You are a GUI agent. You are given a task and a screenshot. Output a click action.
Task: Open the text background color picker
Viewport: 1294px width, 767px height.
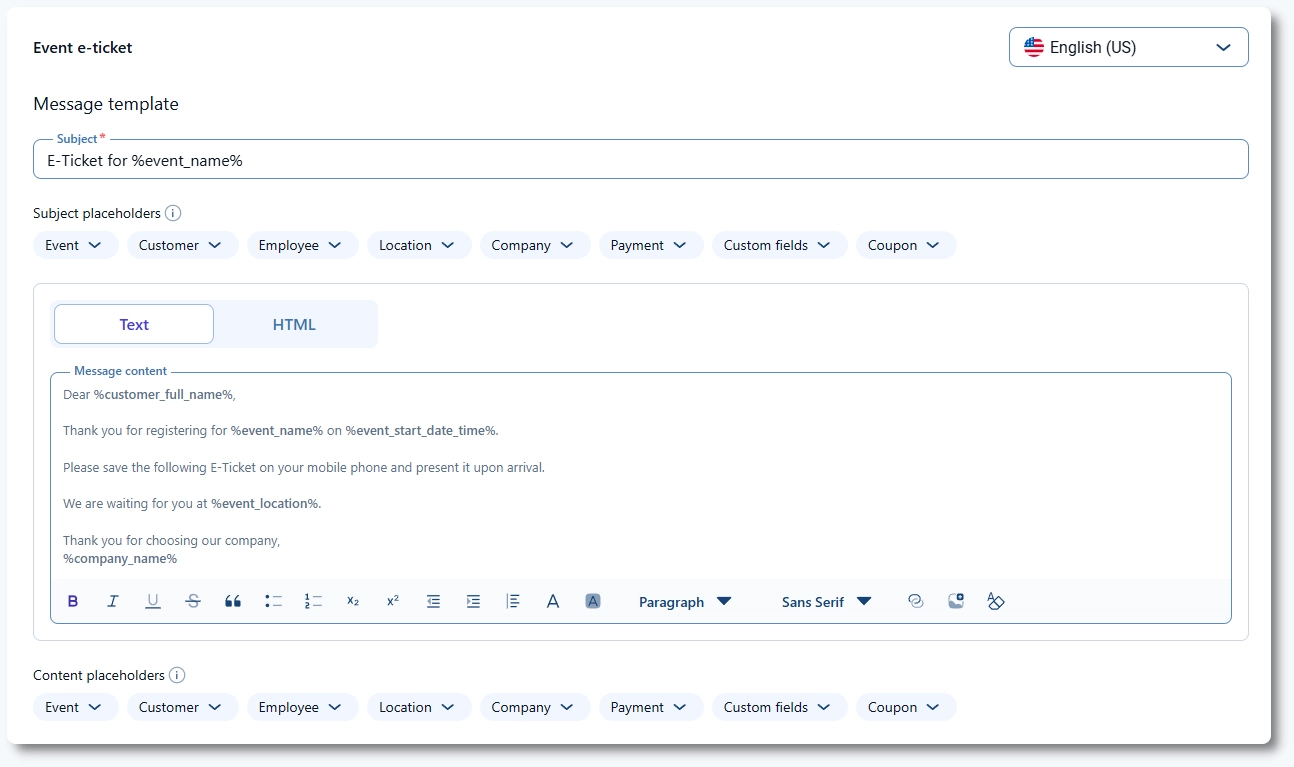tap(593, 601)
